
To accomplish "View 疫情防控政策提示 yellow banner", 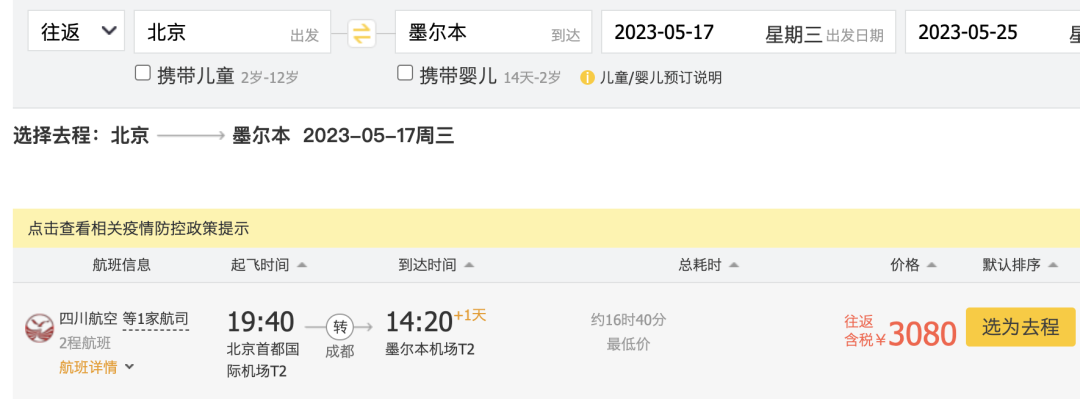I will coord(546,228).
